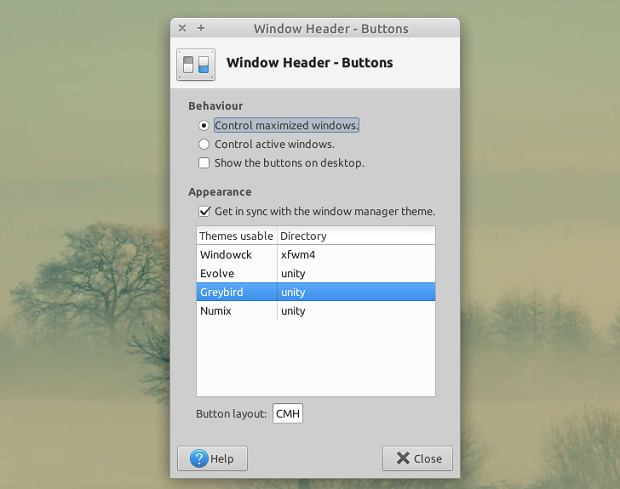Pick the Numix theme
Image resolution: width=620 pixels, height=489 pixels.
pos(316,311)
